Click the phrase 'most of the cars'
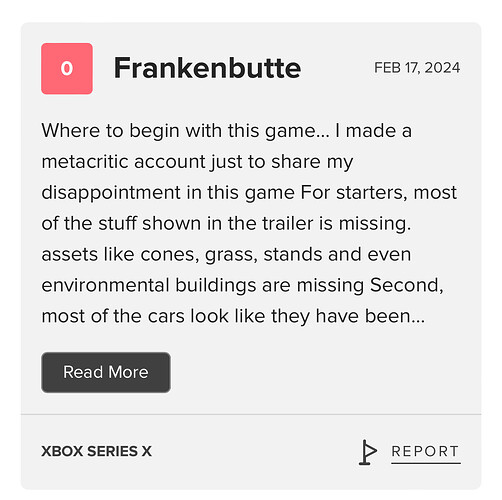The height and width of the screenshot is (500, 502). point(113,316)
